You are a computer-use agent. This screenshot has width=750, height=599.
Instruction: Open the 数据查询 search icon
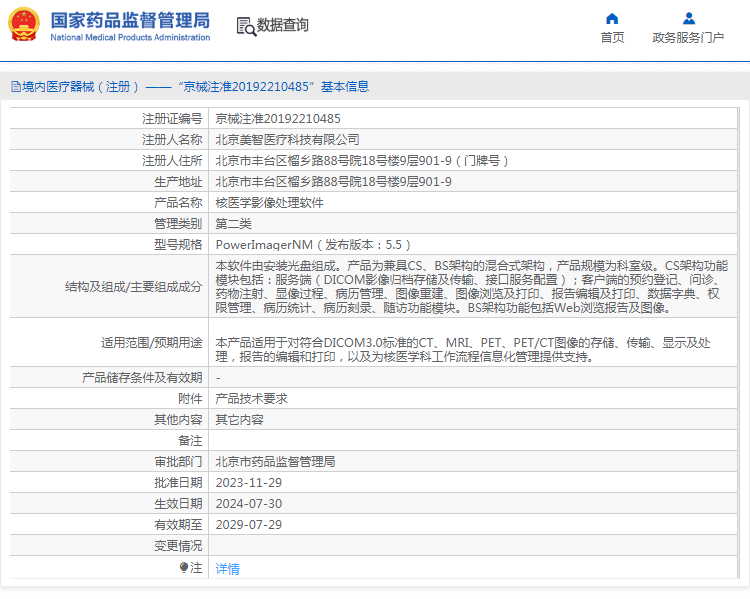pos(246,26)
